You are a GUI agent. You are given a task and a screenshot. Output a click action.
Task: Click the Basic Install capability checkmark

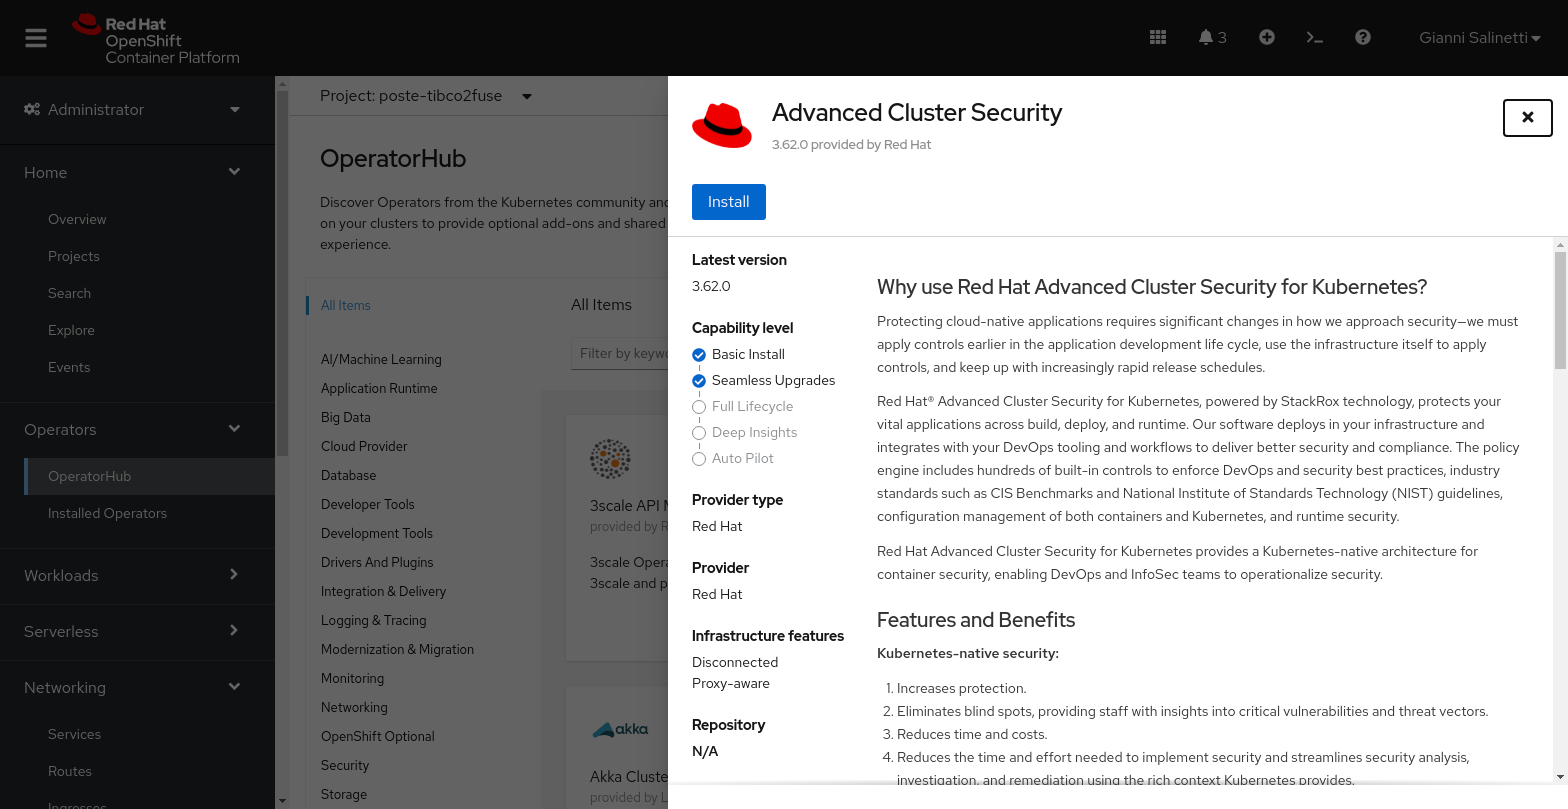tap(699, 354)
